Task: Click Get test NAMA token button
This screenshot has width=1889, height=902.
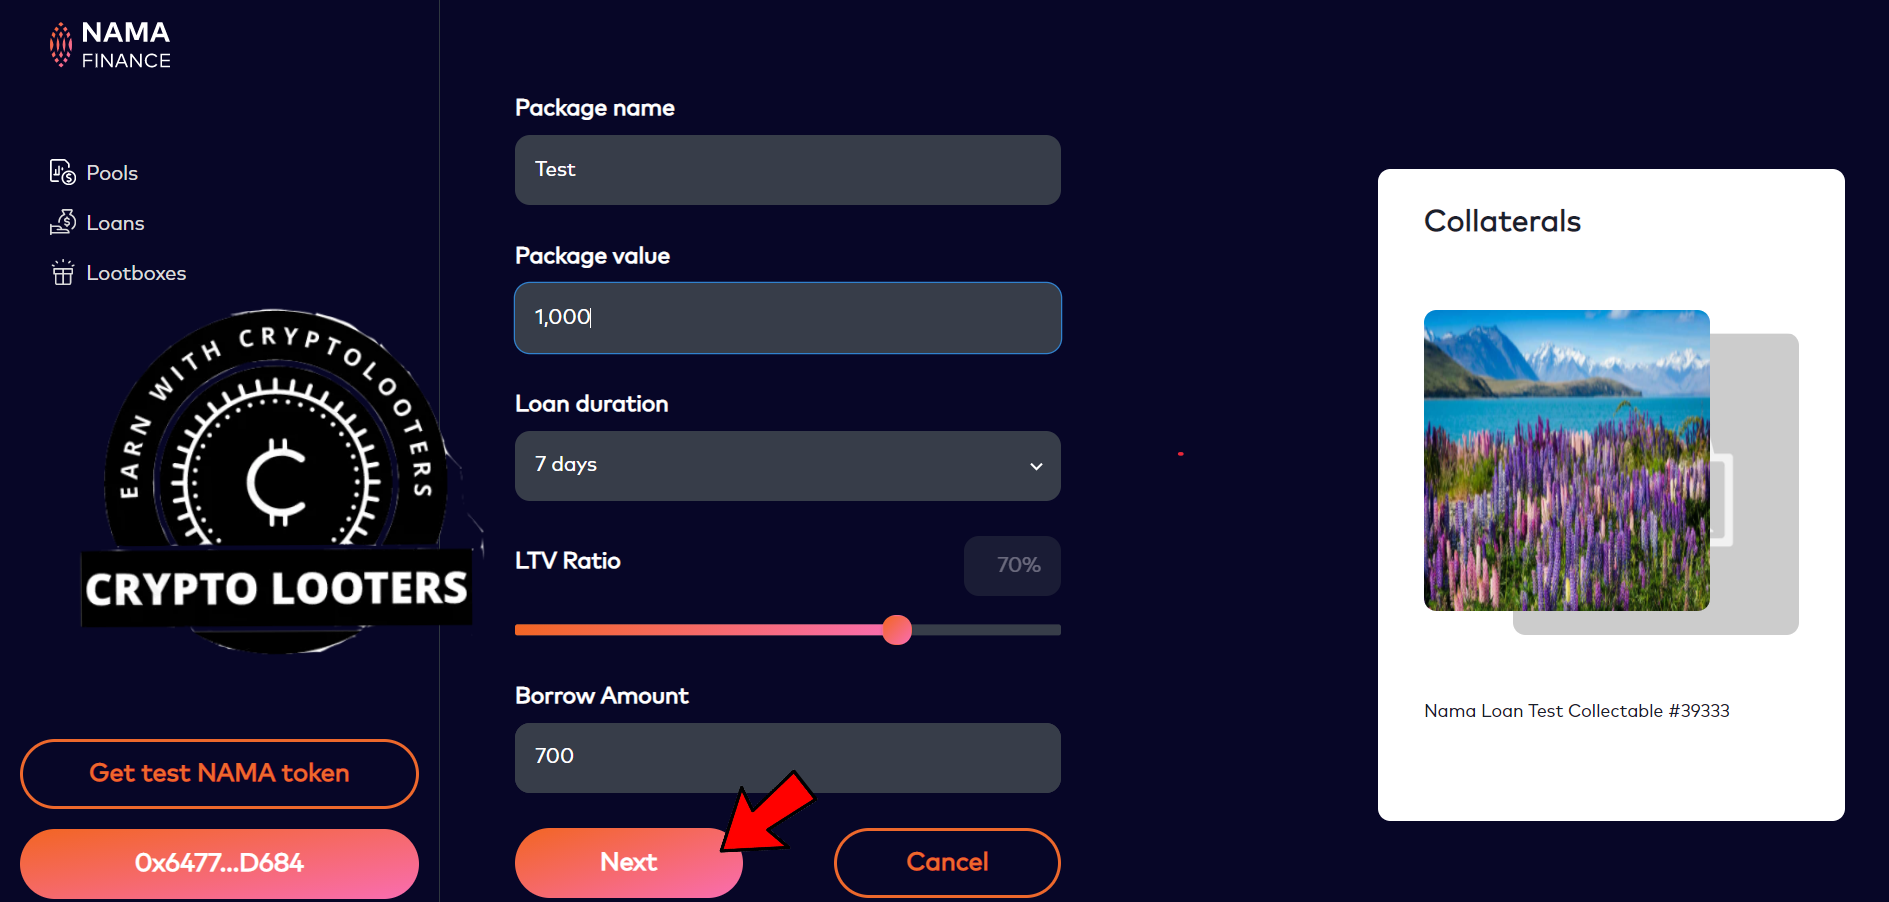Action: tap(219, 773)
